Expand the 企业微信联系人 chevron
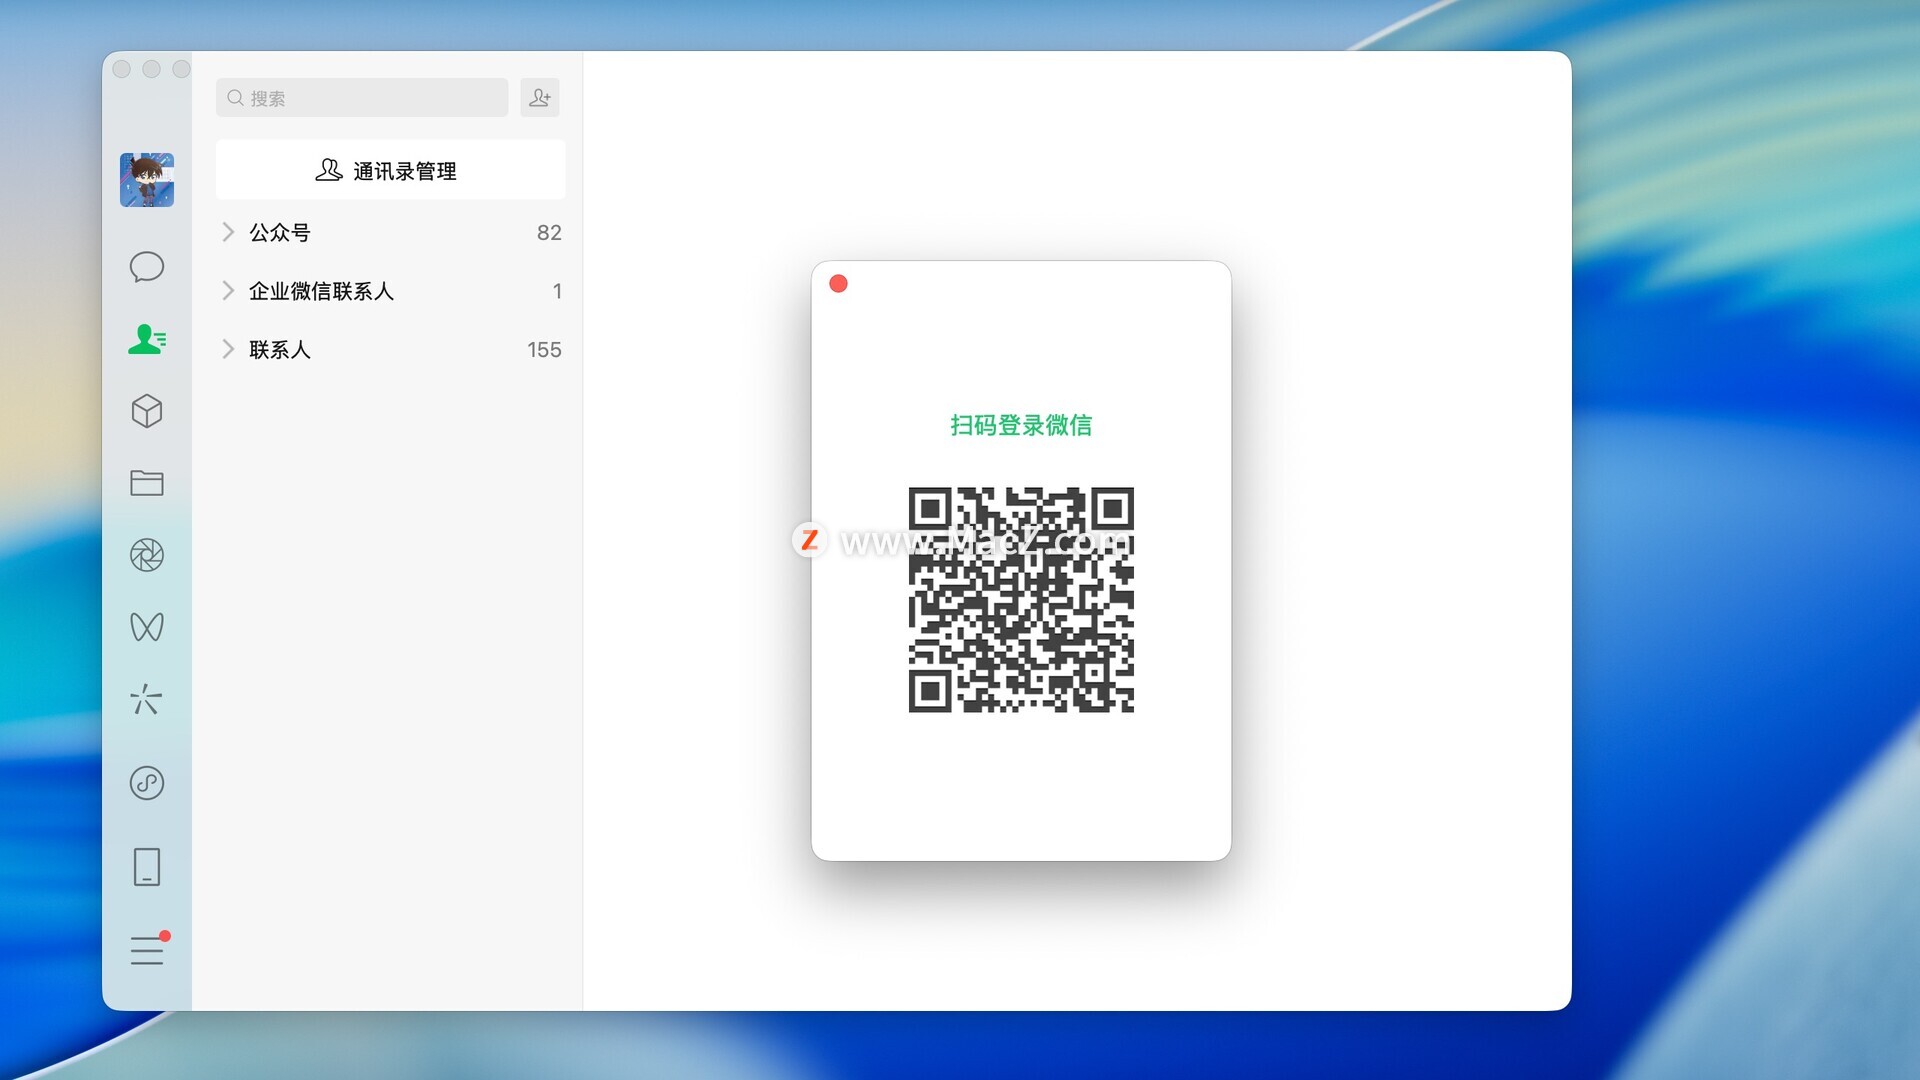Viewport: 1920px width, 1080px height. 228,291
